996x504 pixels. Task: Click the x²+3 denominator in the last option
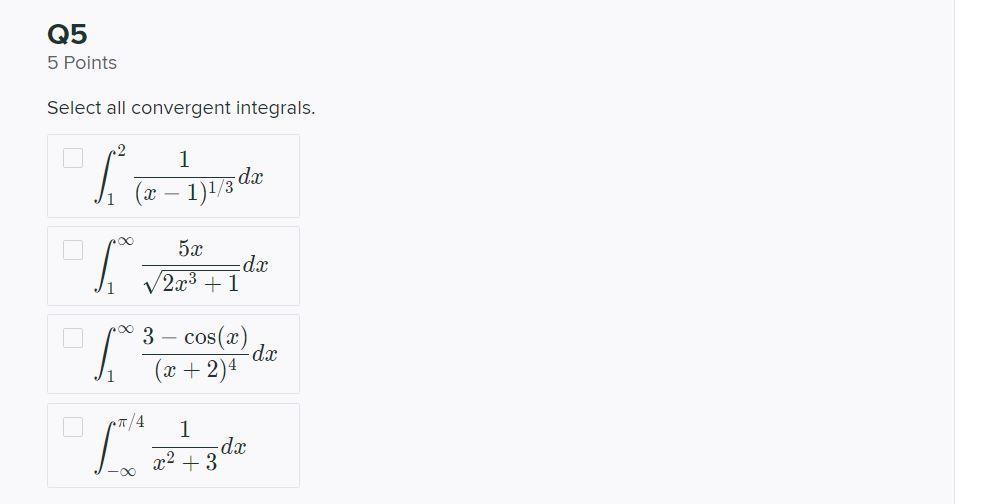[185, 461]
